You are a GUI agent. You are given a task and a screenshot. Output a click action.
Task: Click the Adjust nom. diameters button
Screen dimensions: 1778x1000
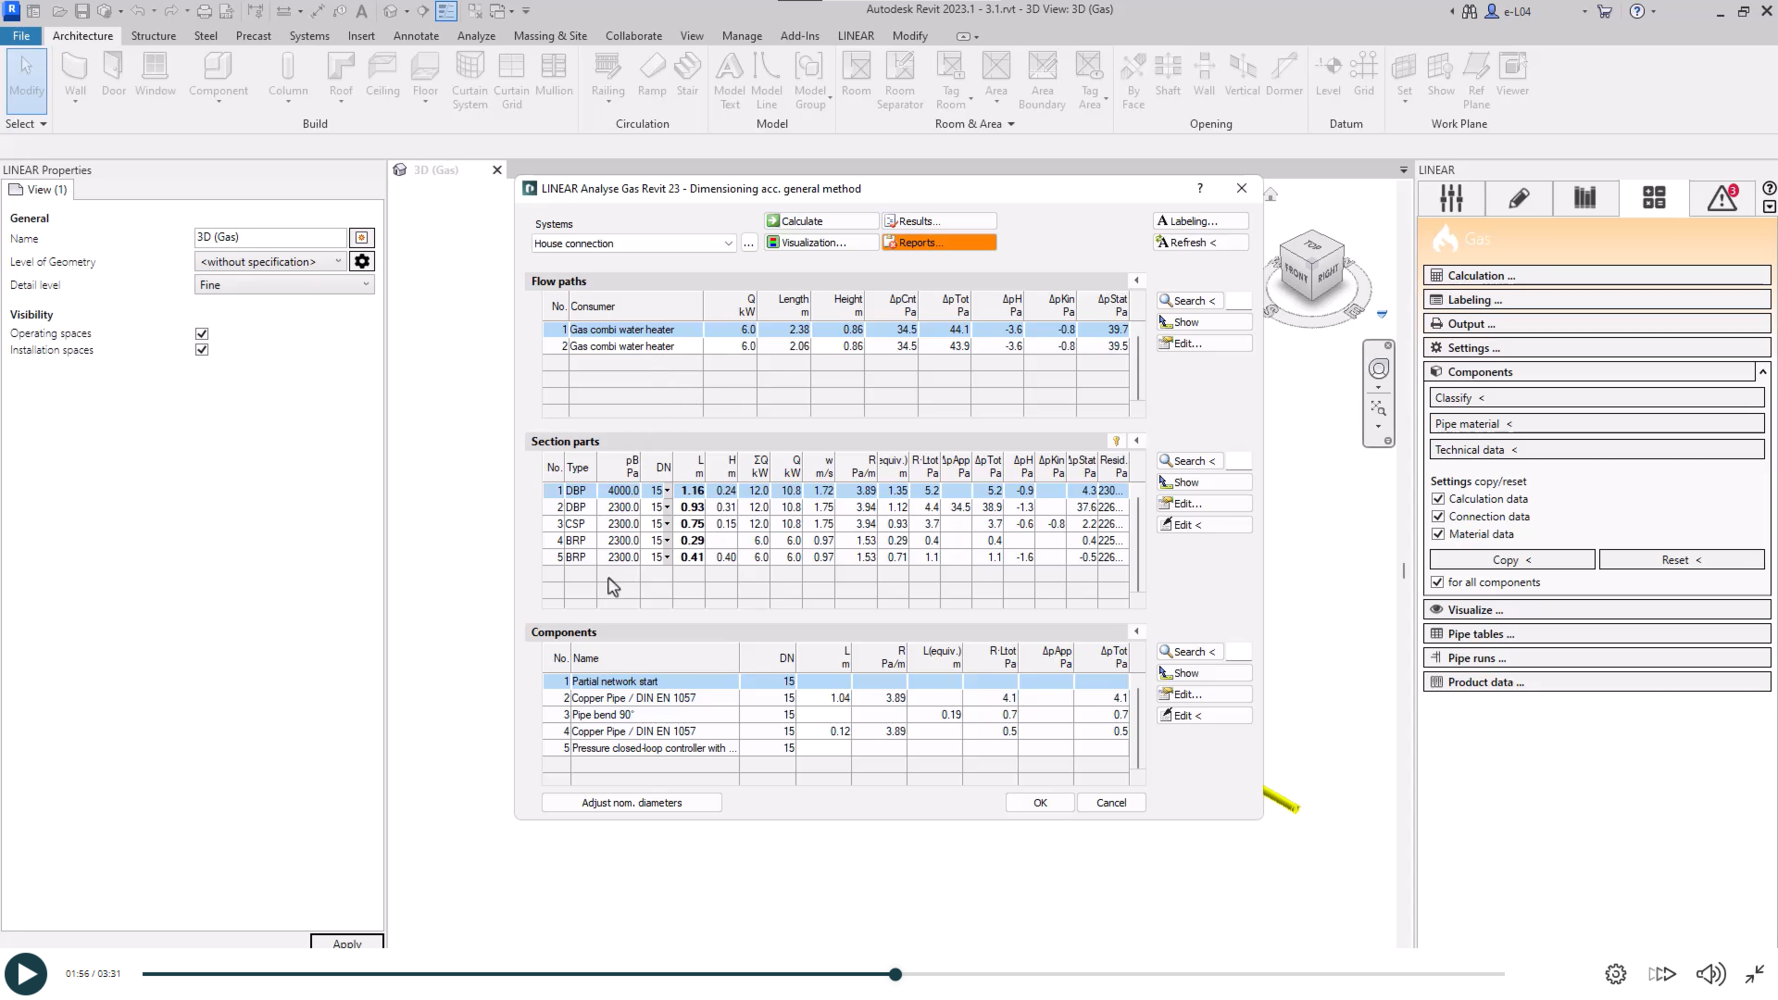(631, 803)
